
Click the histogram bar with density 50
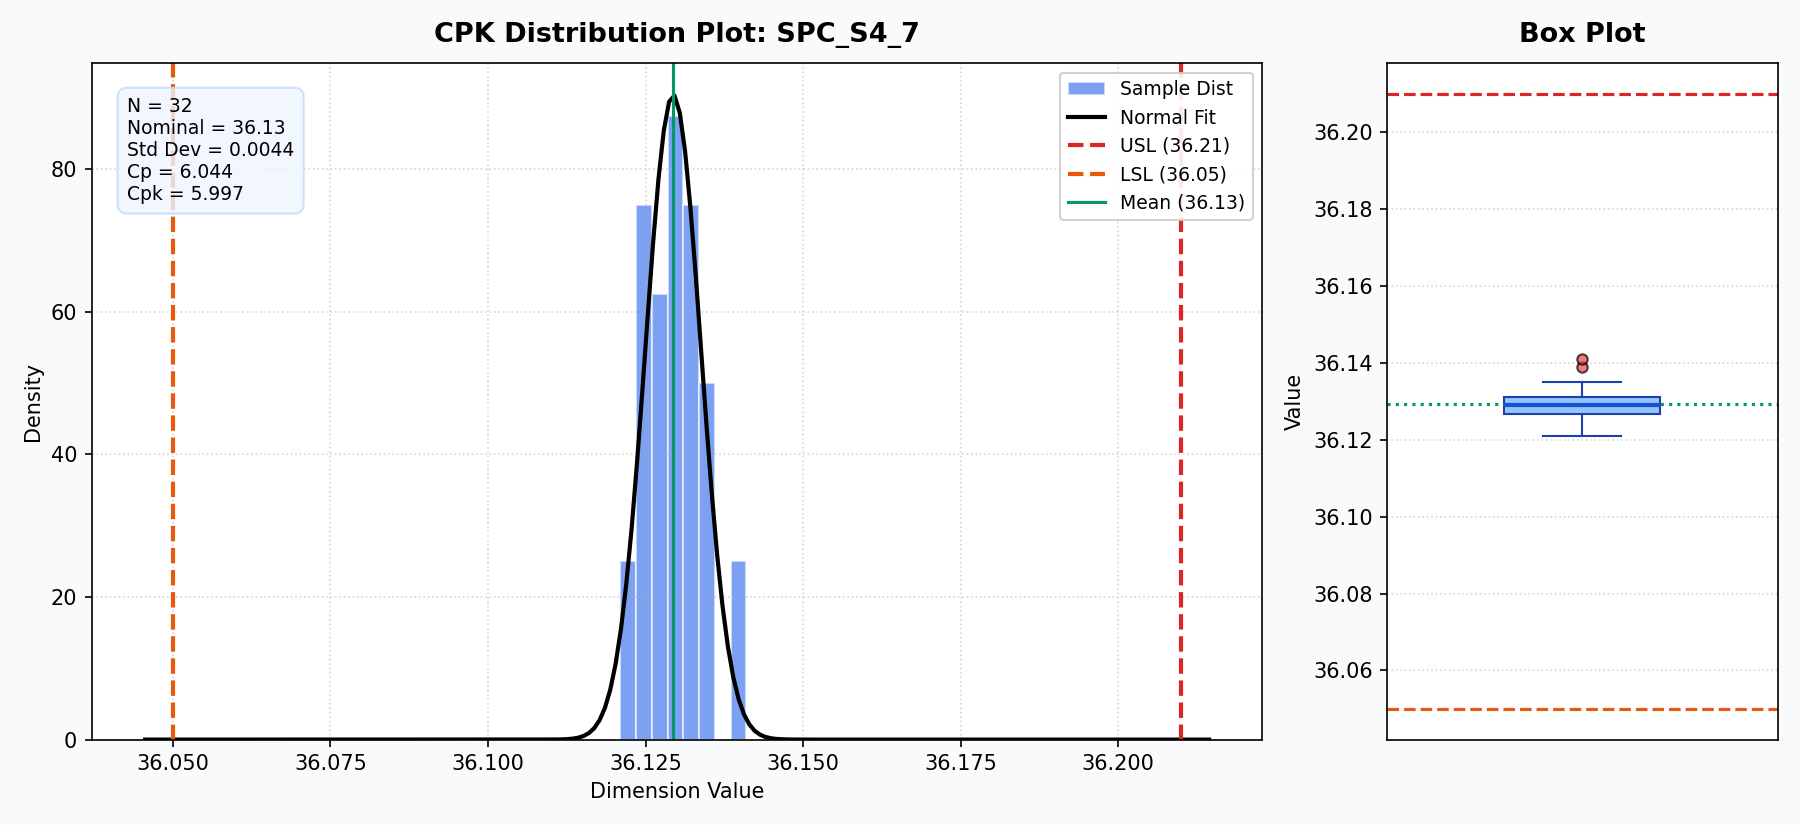tap(707, 561)
